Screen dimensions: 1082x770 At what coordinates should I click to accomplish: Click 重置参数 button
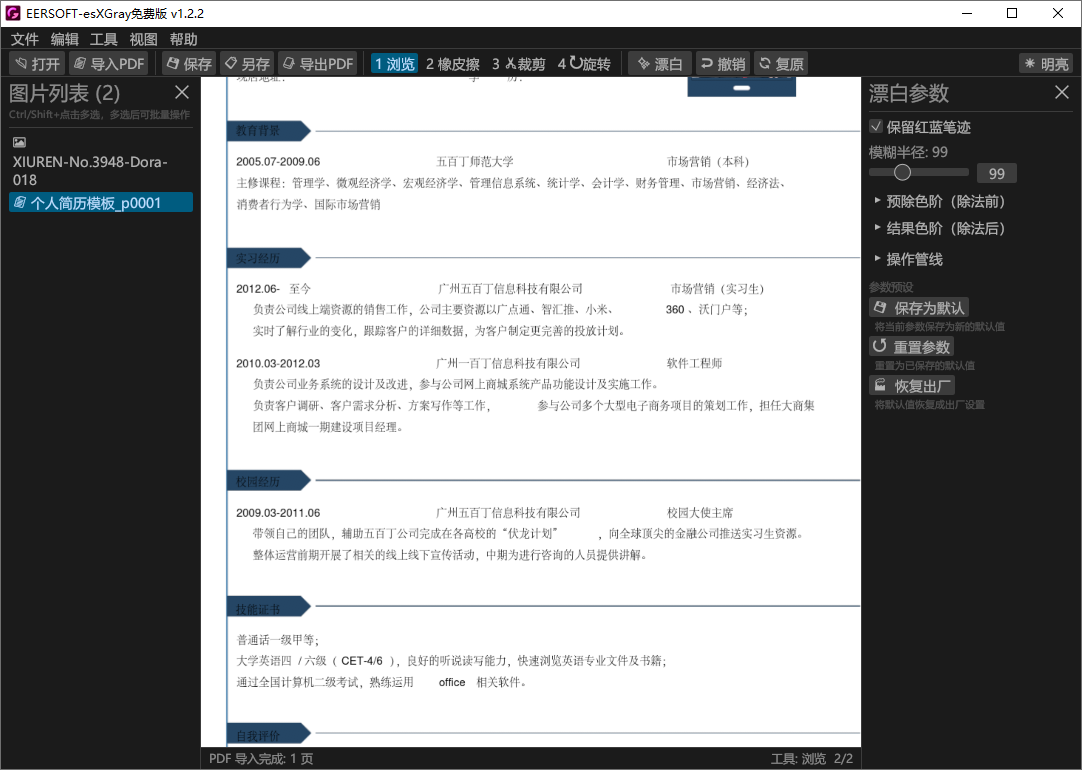coord(912,347)
